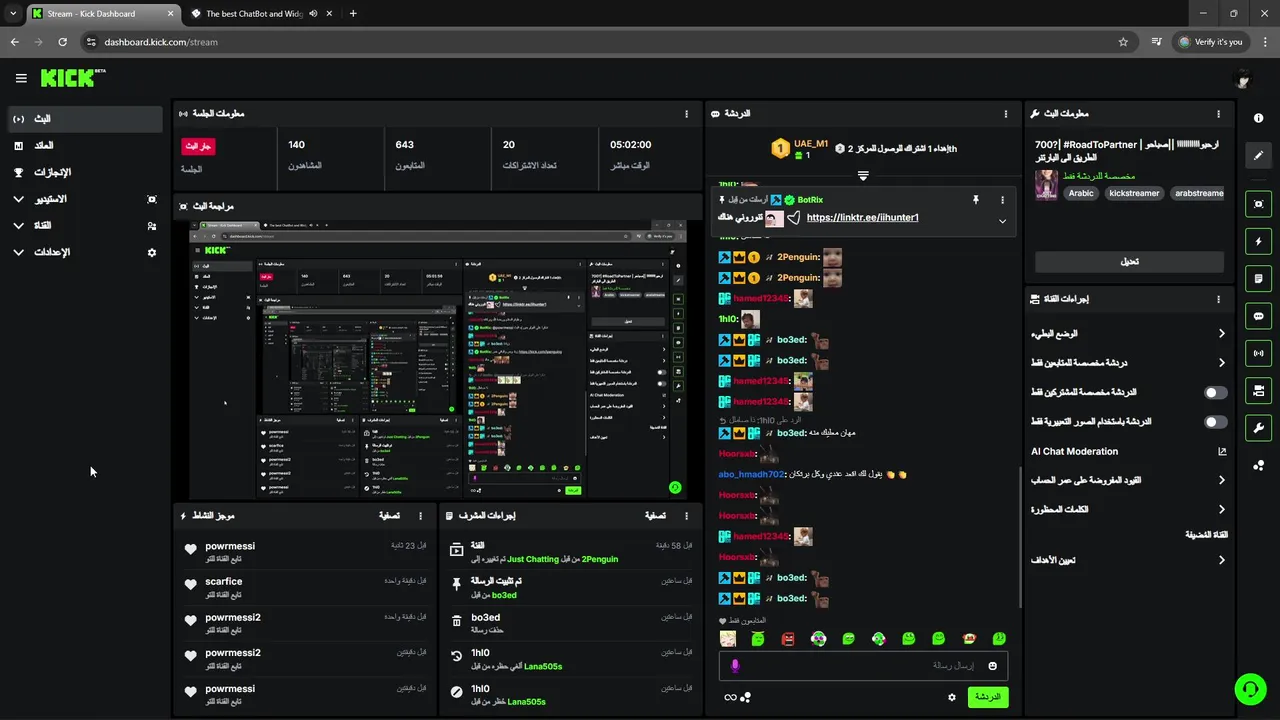Collapse the chat leaderboard handle arrow
The image size is (1280, 720).
tap(863, 175)
